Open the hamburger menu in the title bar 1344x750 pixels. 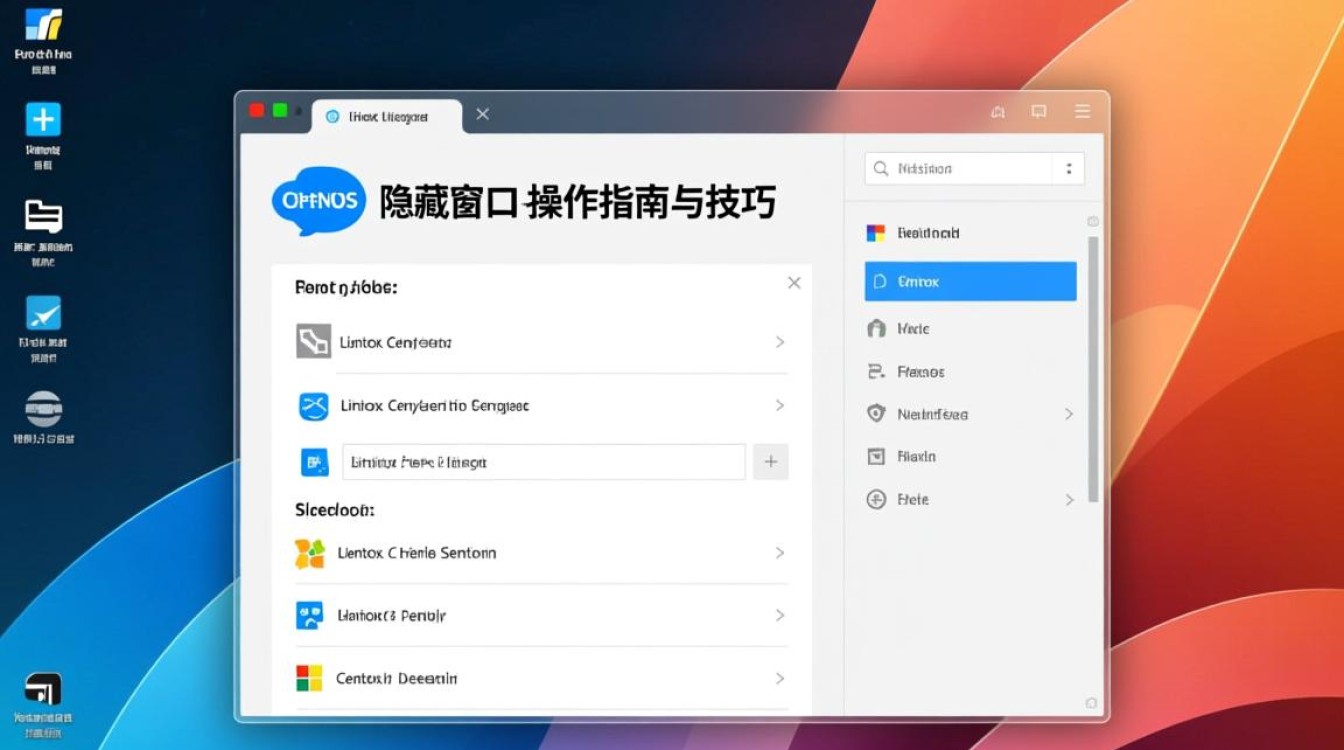(x=1082, y=112)
